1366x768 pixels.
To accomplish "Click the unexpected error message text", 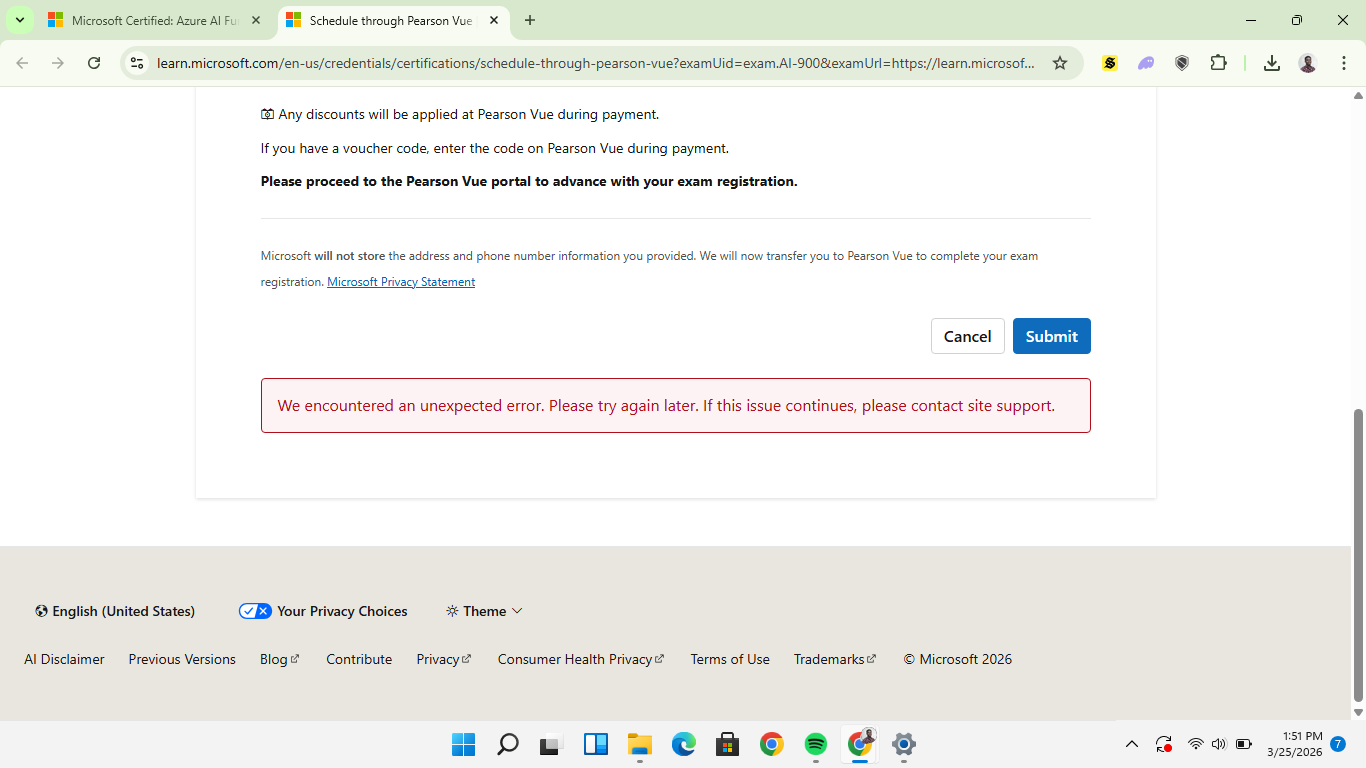I will 666,406.
